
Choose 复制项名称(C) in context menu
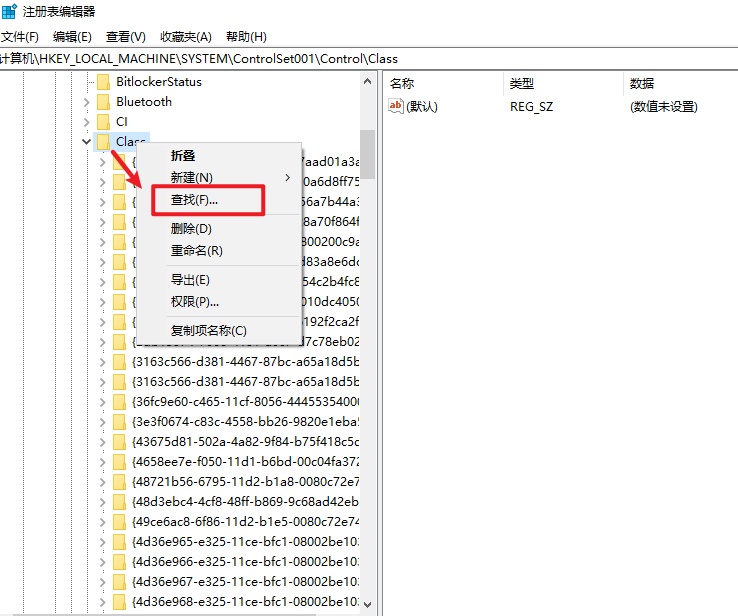click(209, 331)
